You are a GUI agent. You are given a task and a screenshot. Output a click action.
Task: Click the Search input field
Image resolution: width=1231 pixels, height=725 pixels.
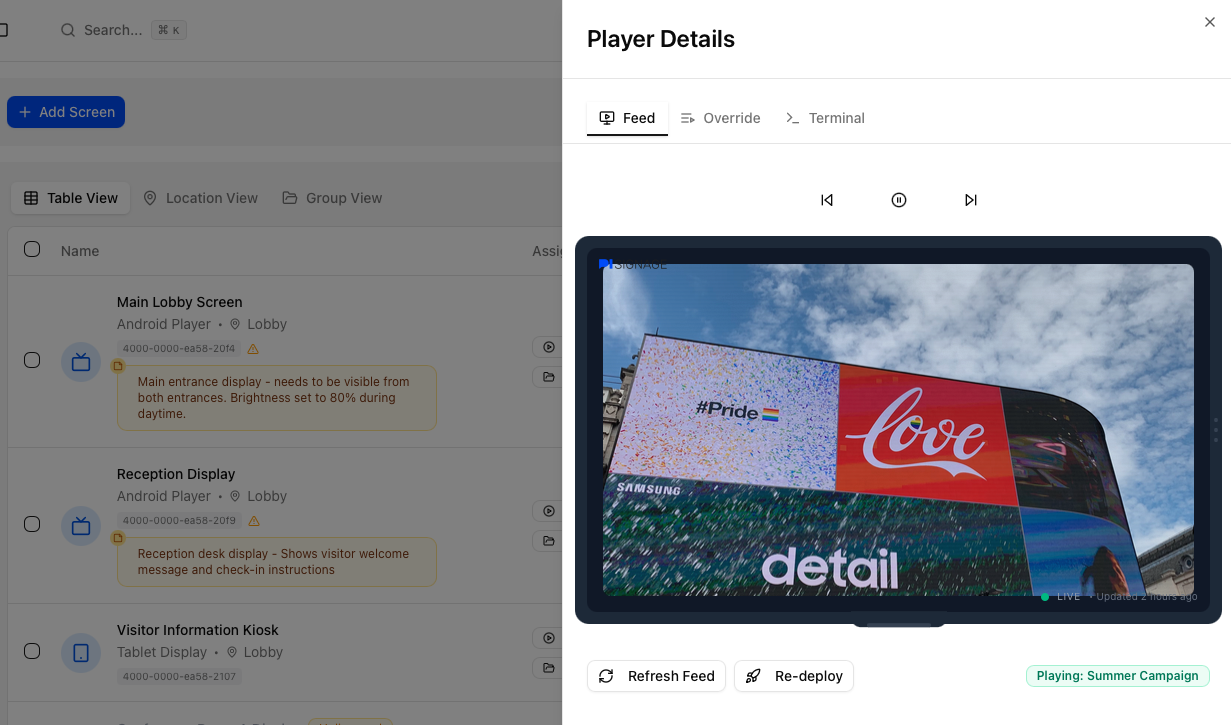coord(112,30)
